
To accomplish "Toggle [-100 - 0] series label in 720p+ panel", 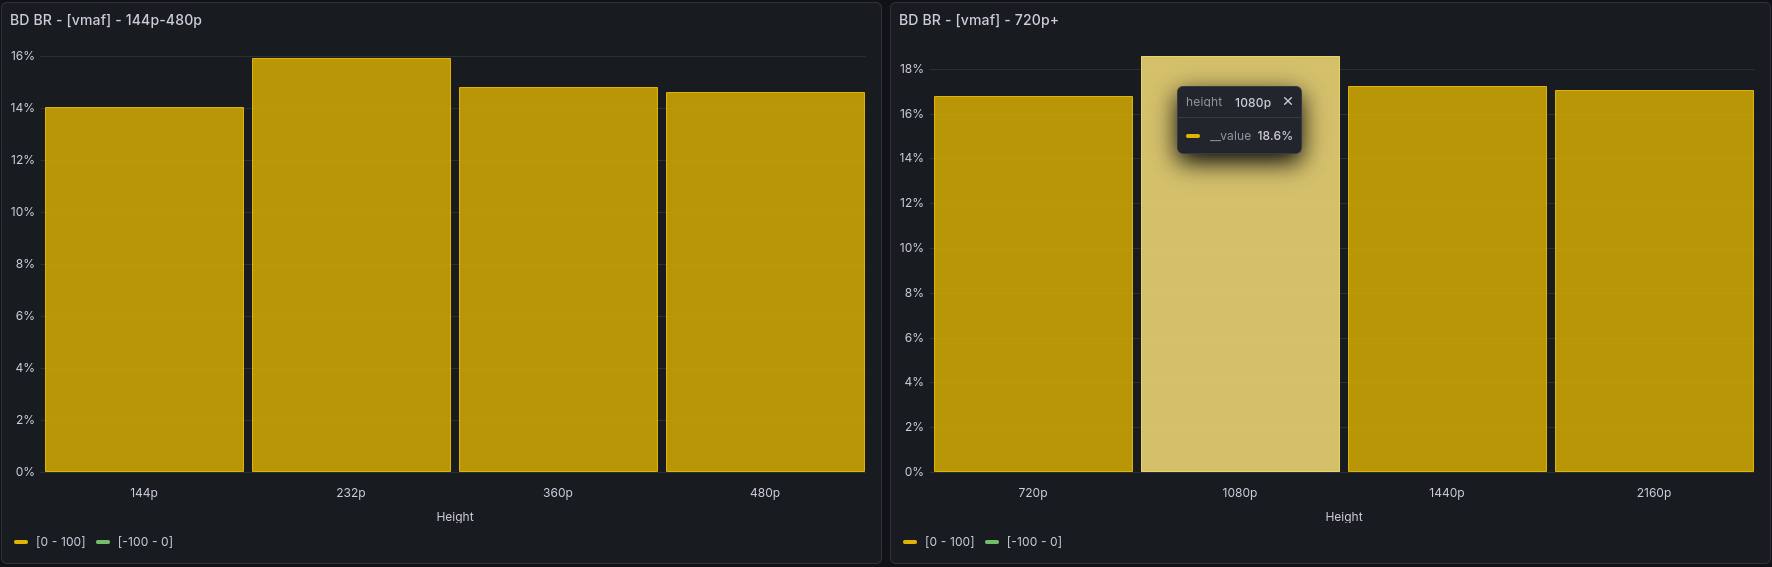I will [x=1034, y=542].
